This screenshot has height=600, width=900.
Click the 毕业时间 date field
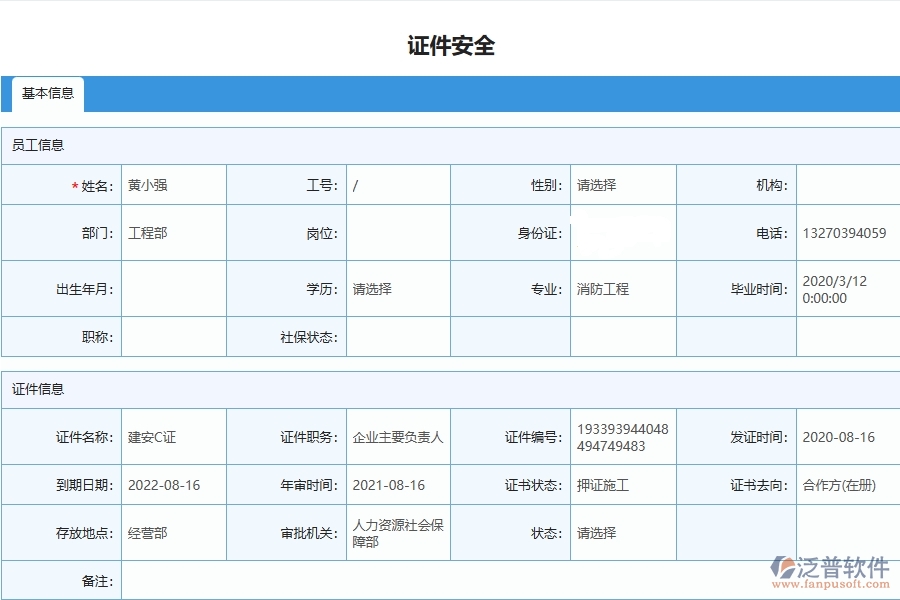845,289
